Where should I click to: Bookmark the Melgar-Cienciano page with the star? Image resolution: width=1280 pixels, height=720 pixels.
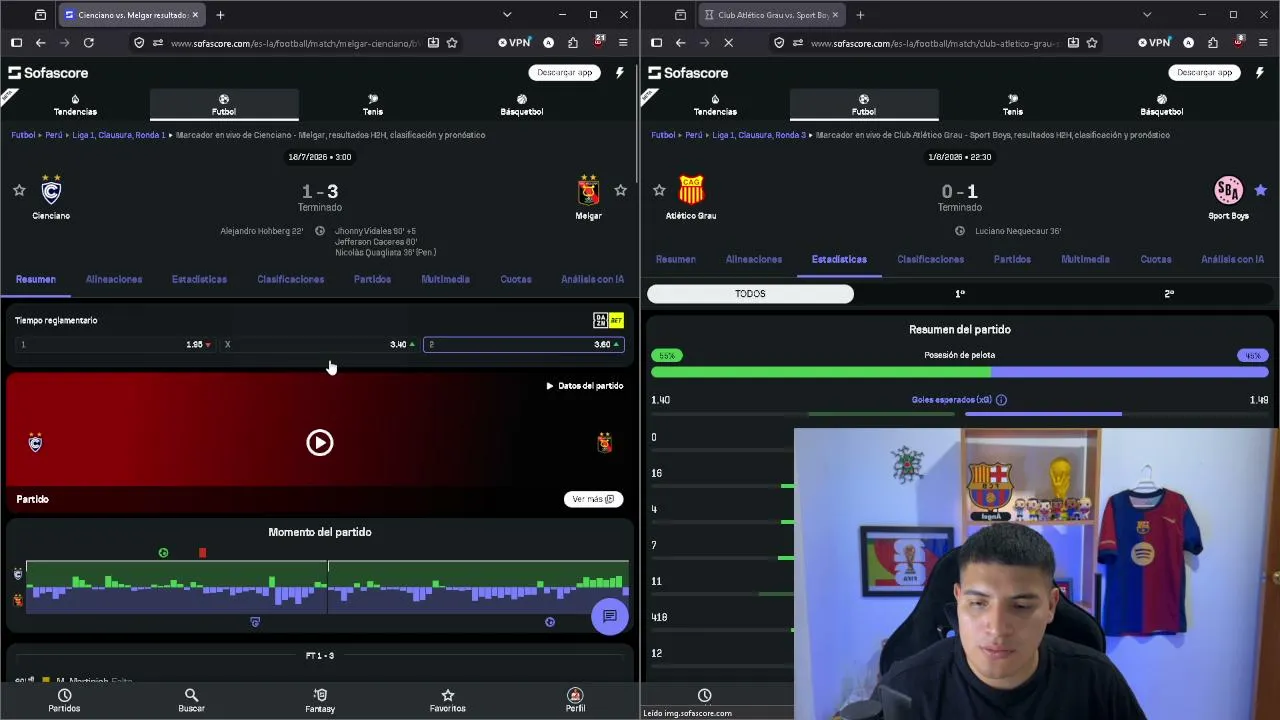pos(452,43)
